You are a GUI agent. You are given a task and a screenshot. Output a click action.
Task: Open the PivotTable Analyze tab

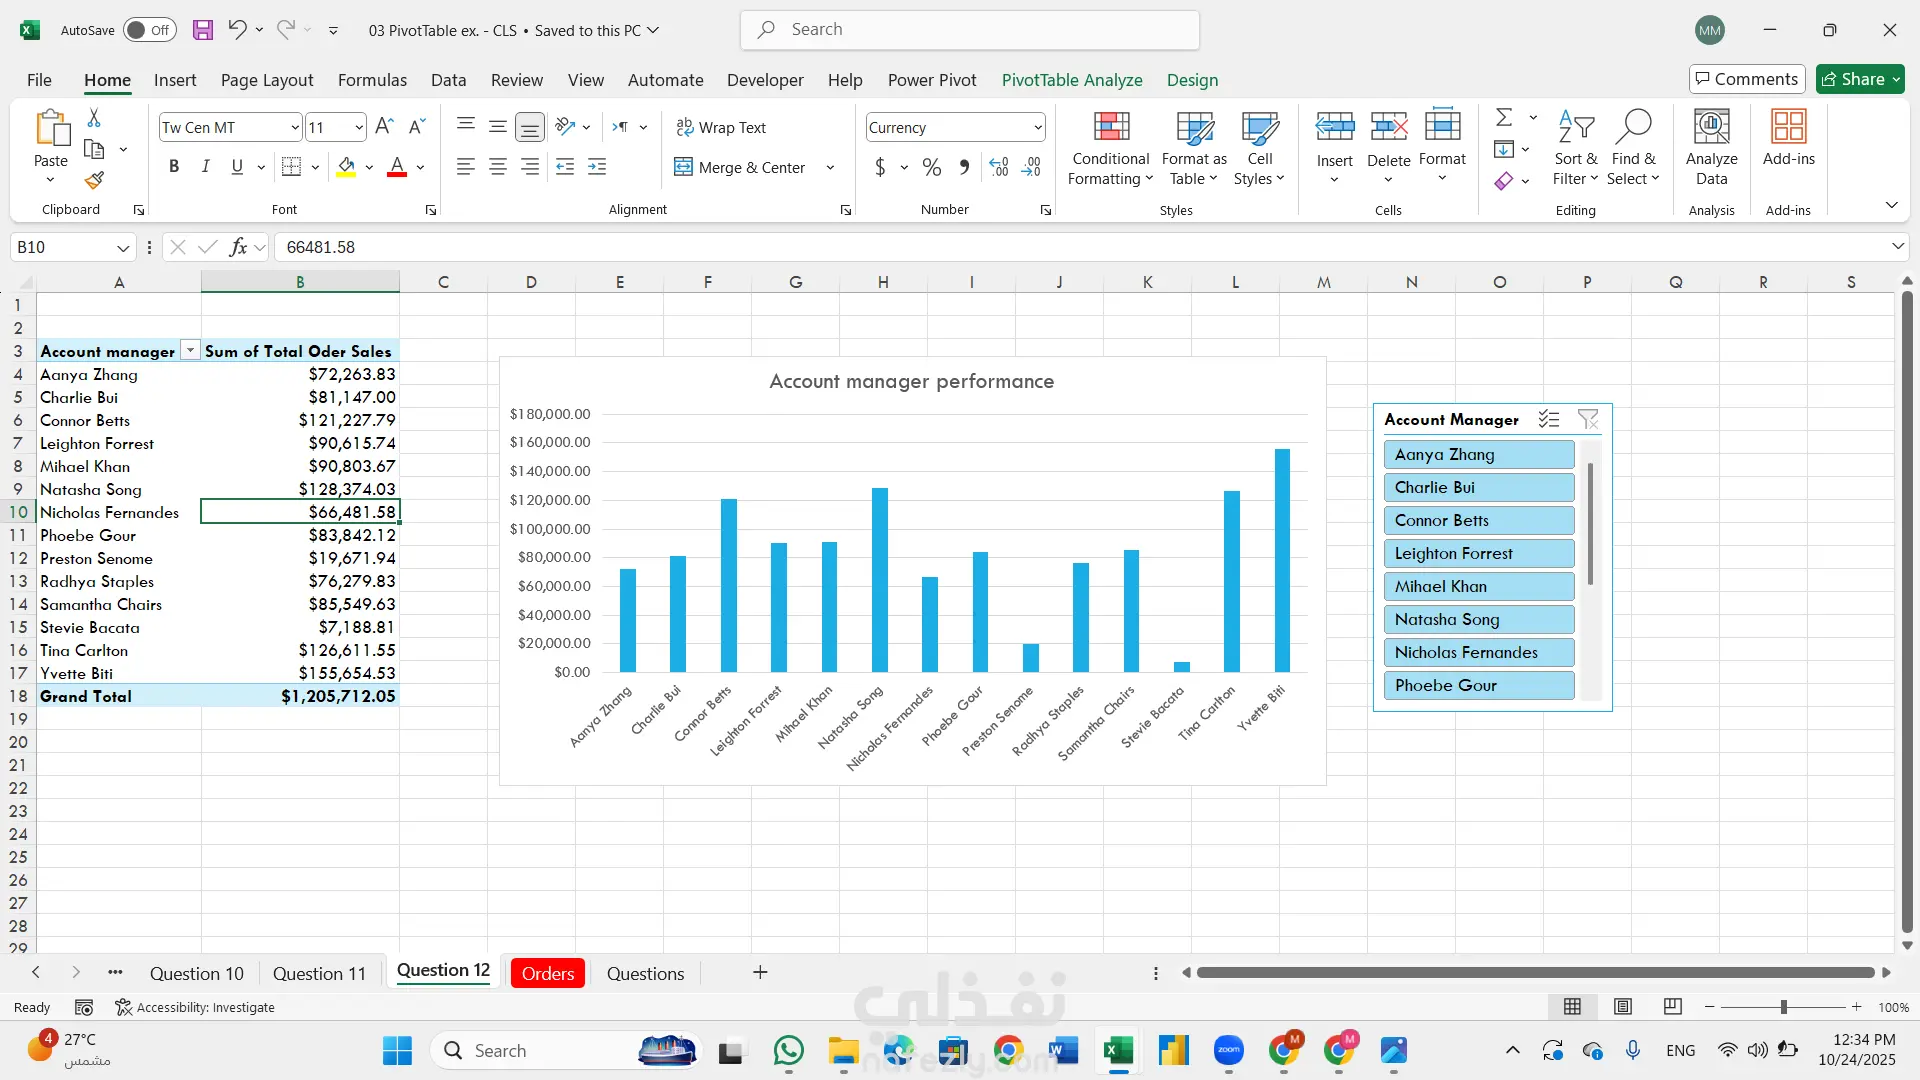(x=1071, y=80)
